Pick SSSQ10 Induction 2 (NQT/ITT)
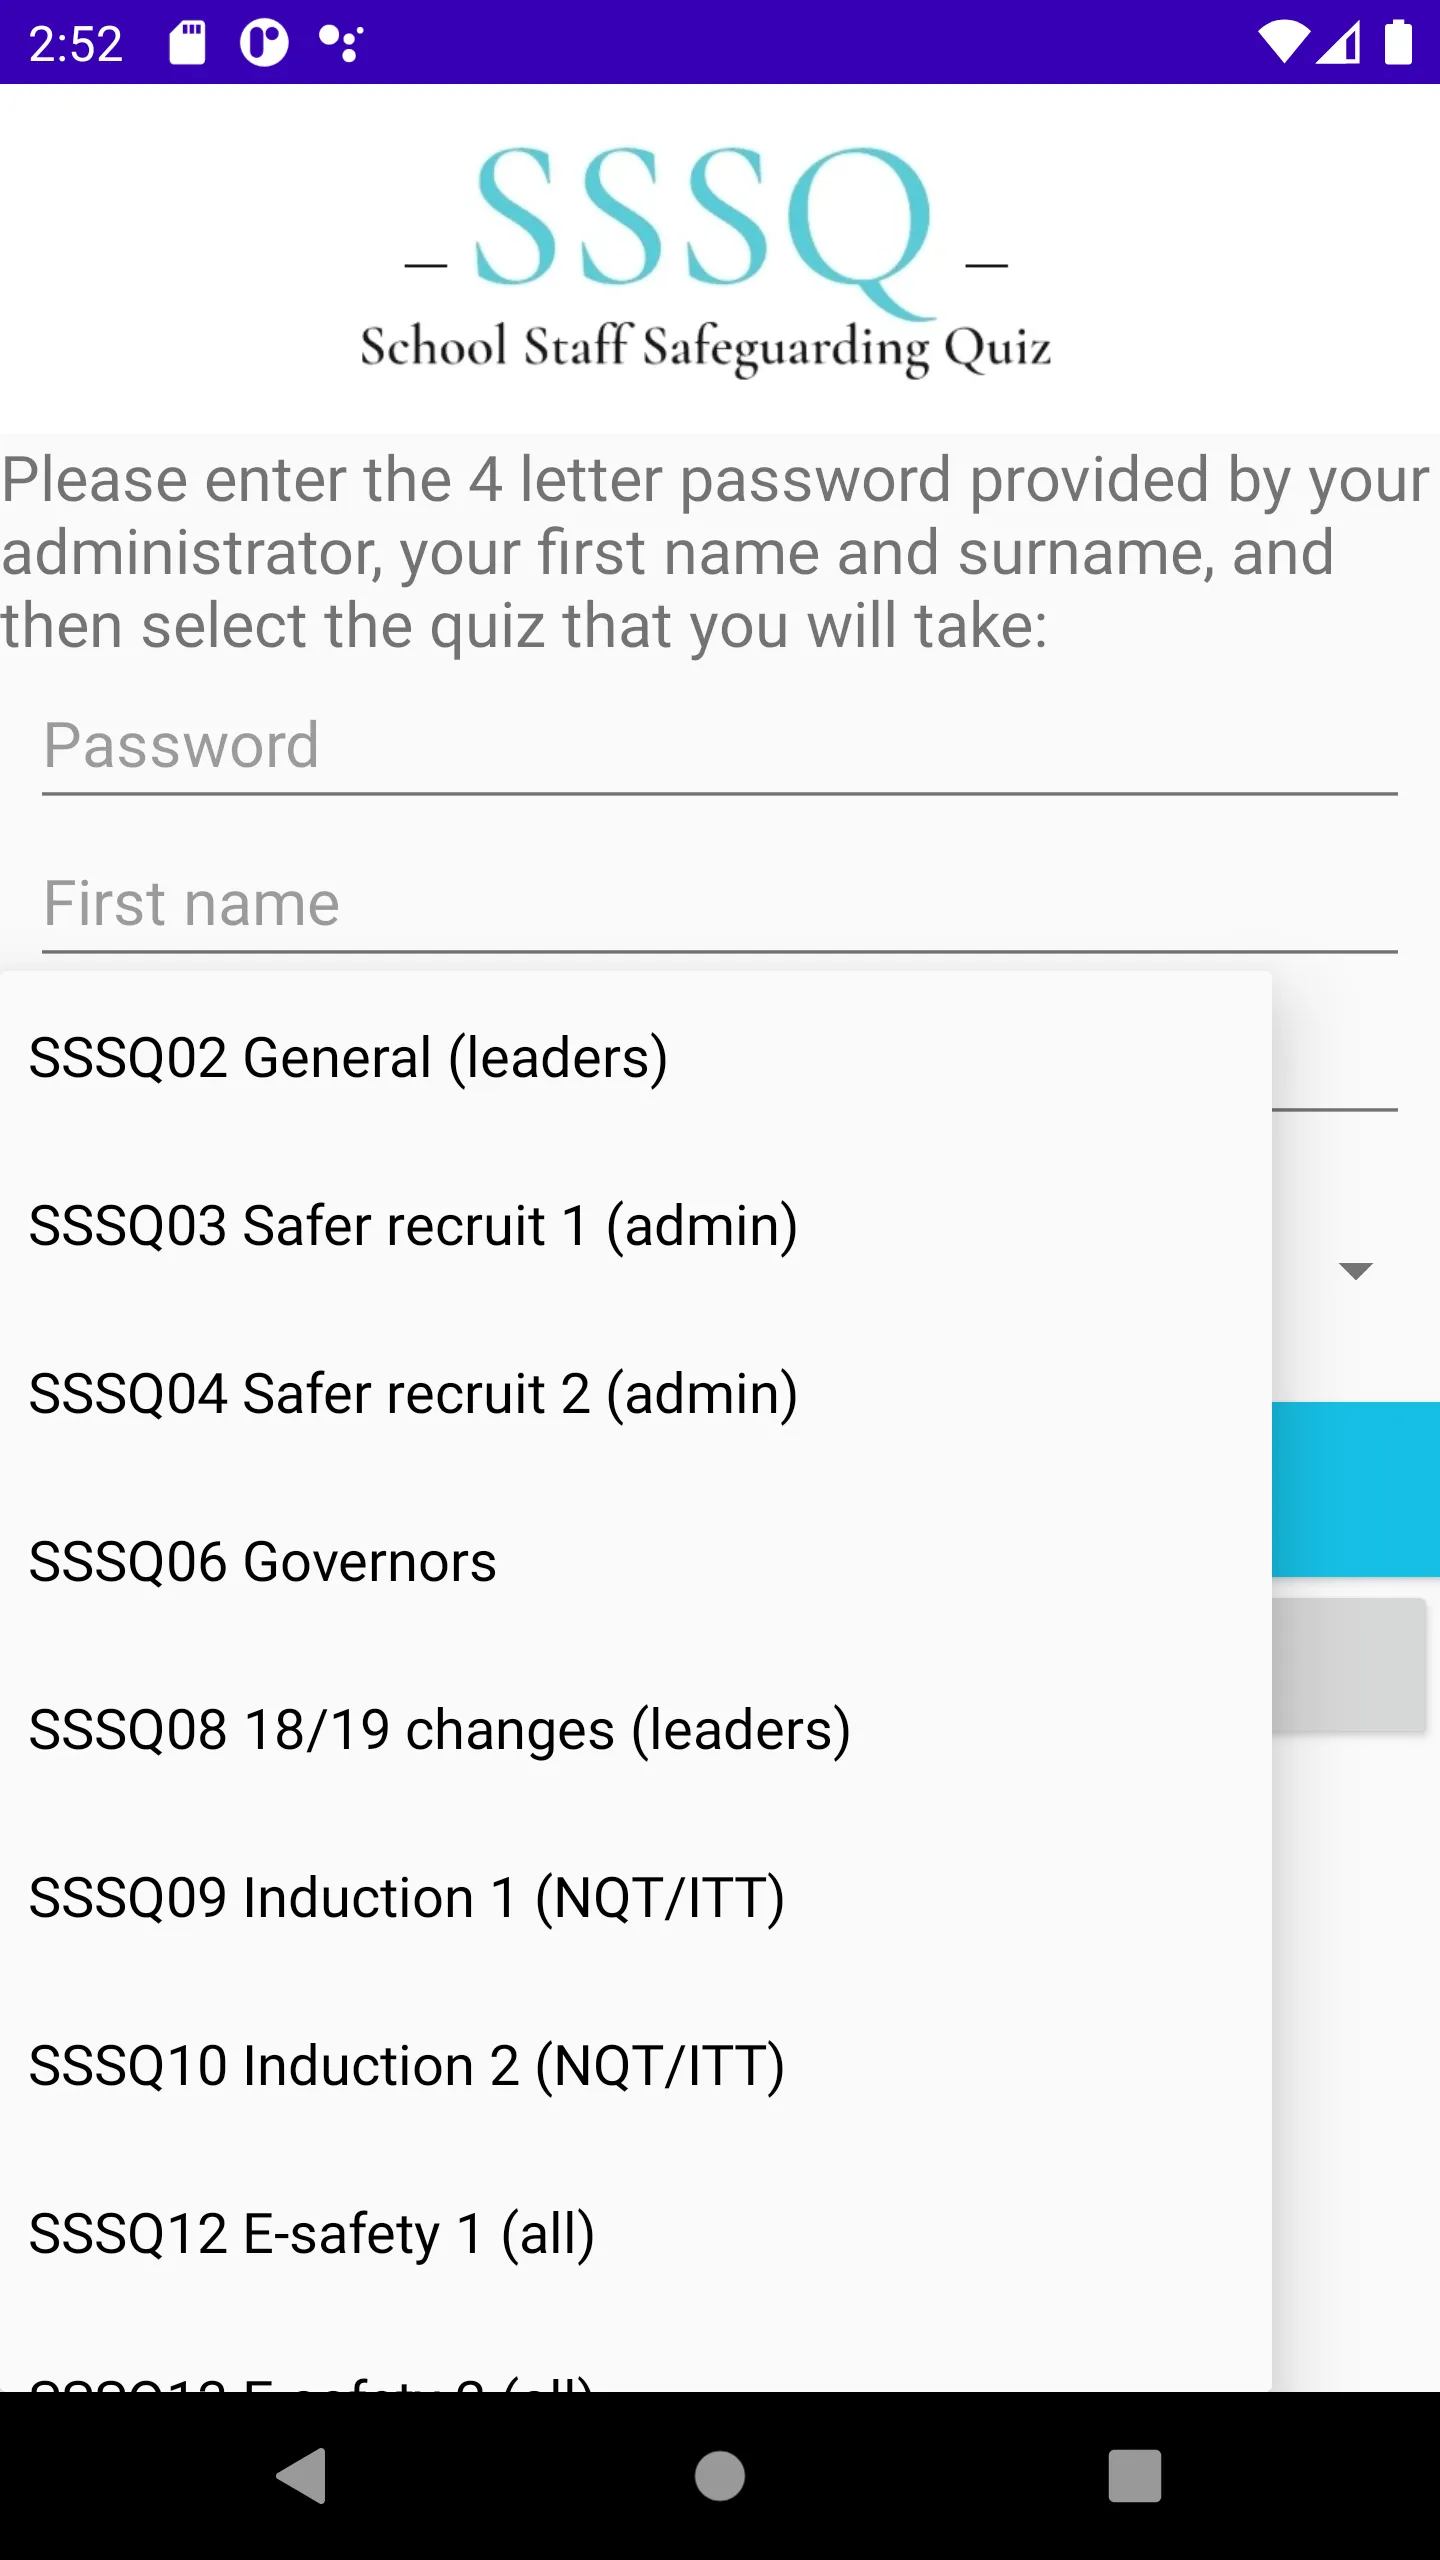This screenshot has width=1440, height=2560. coord(636,2066)
